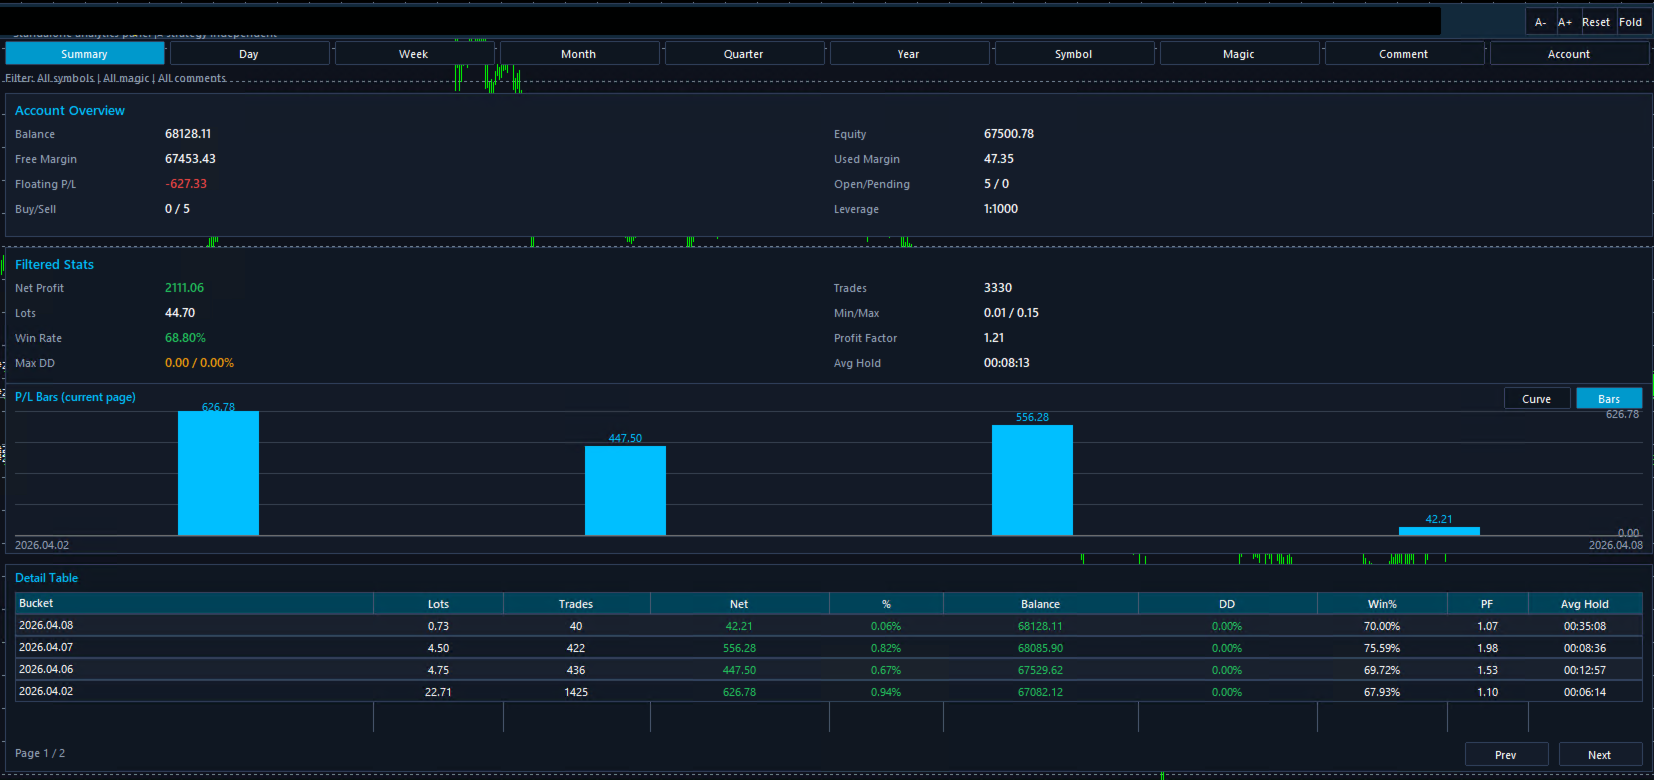Click the Max DD value 0.00 / 0.00%
The width and height of the screenshot is (1654, 780).
point(199,363)
